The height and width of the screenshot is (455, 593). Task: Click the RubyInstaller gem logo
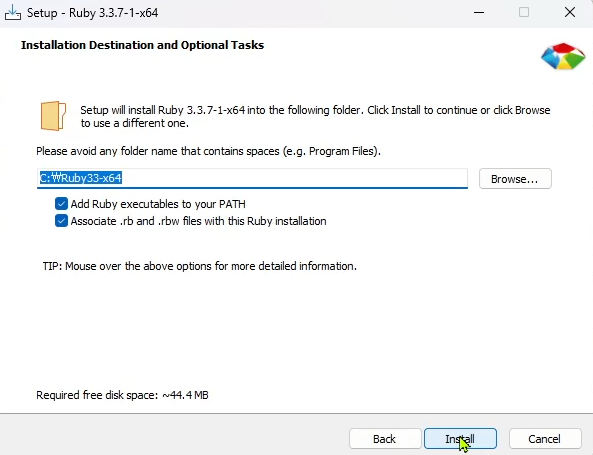(x=563, y=56)
